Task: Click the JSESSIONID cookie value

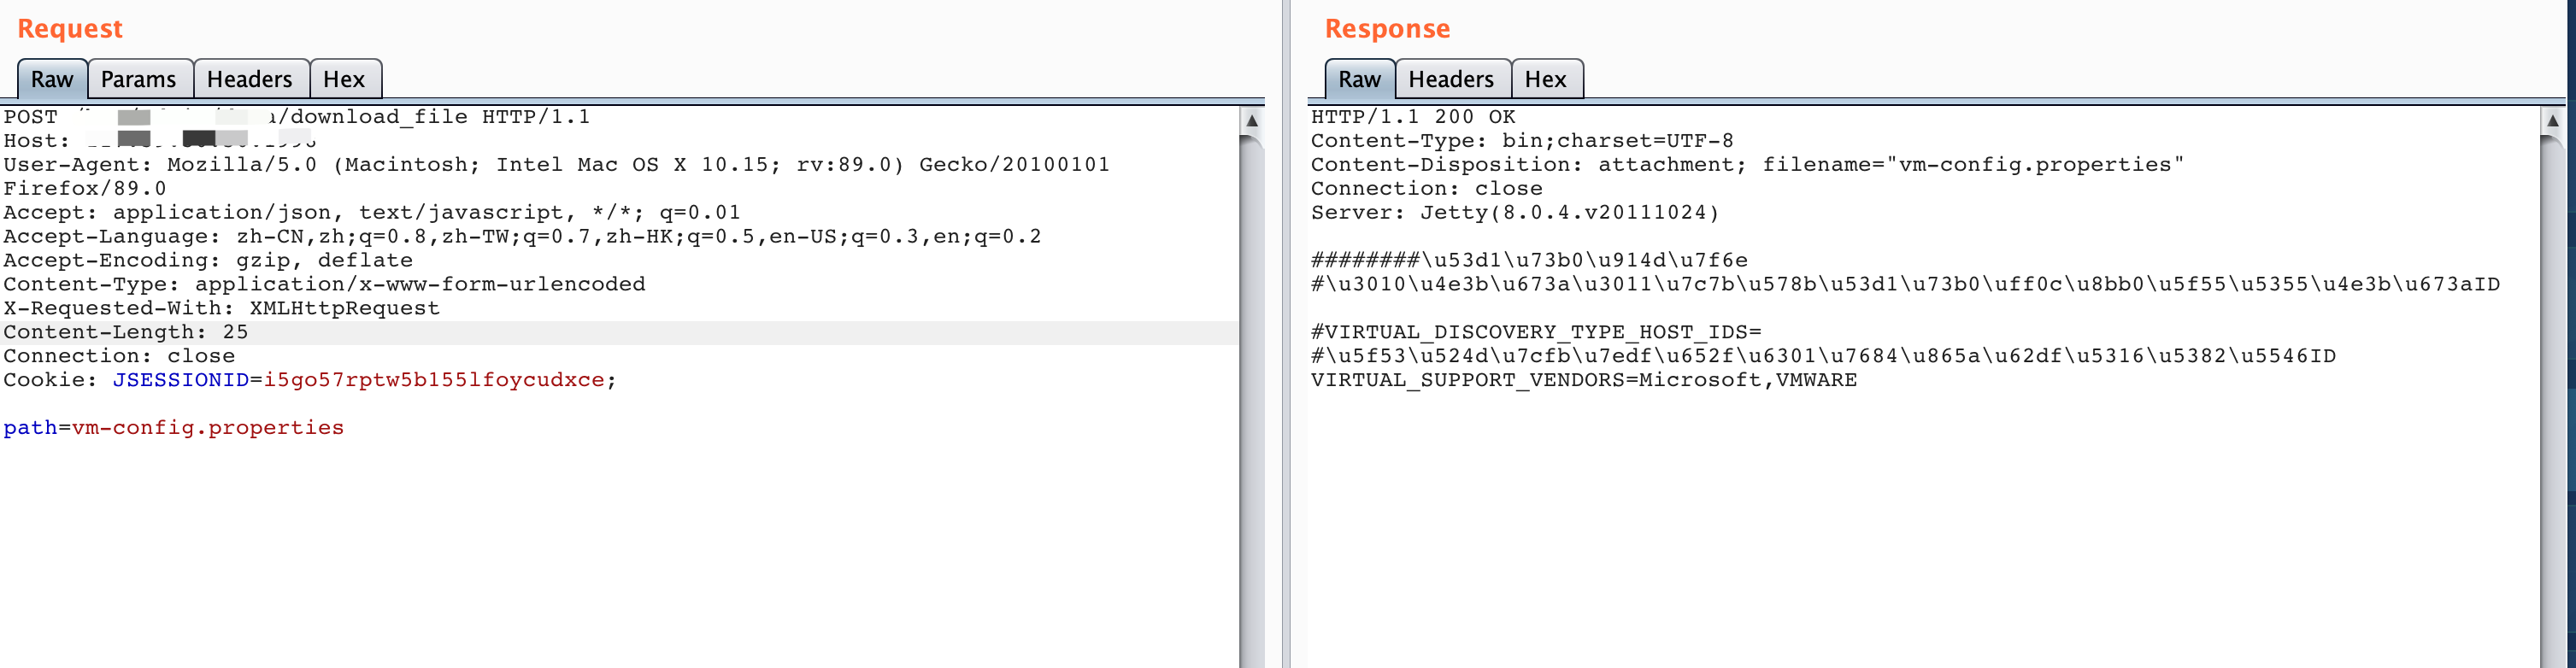Action: click(434, 380)
